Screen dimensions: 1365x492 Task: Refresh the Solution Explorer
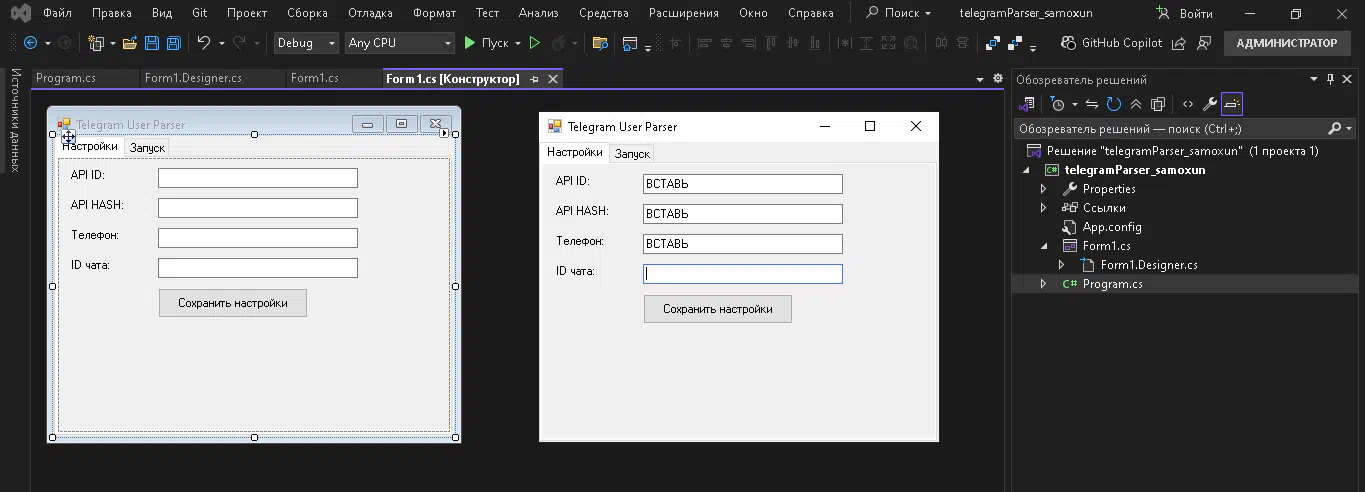click(x=1113, y=103)
